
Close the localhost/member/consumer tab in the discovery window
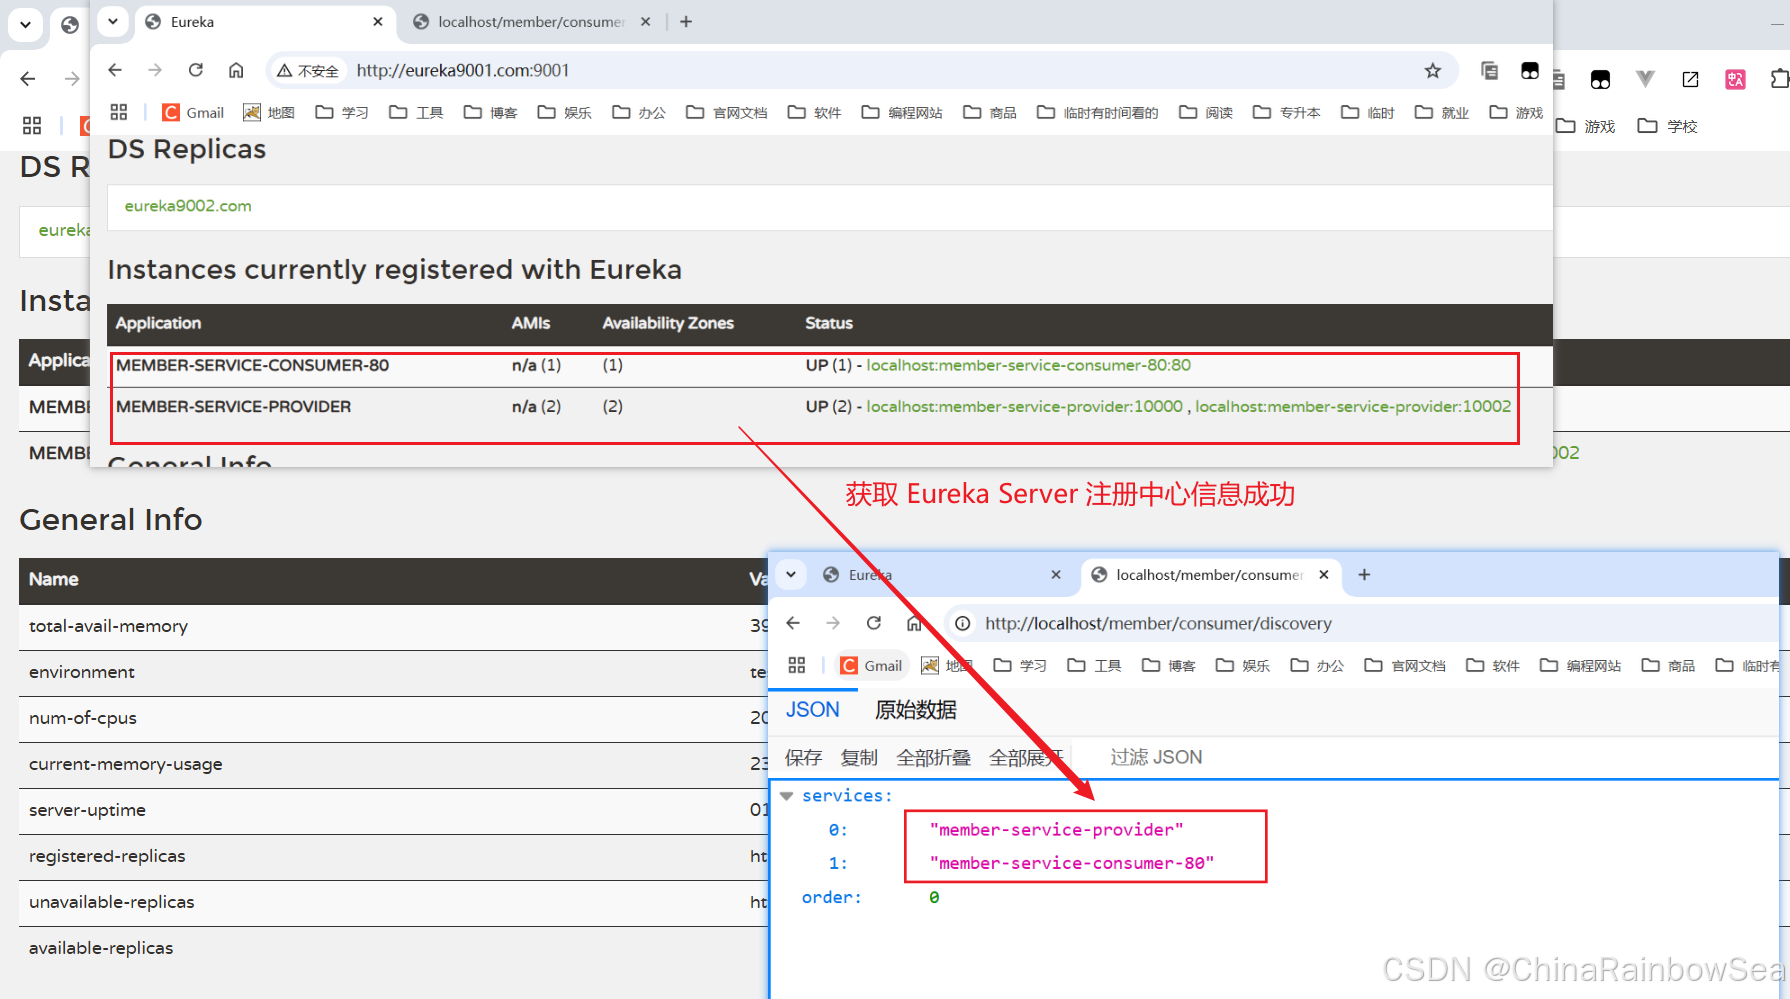click(1324, 575)
